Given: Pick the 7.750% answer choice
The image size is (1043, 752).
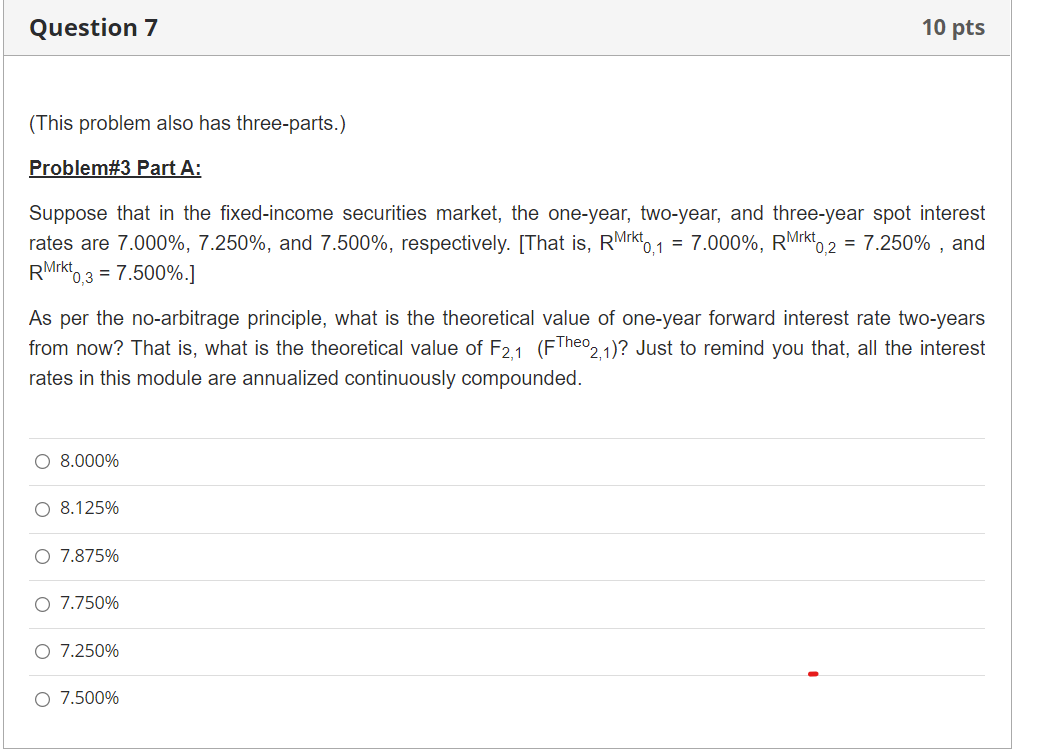Looking at the screenshot, I should coord(42,603).
